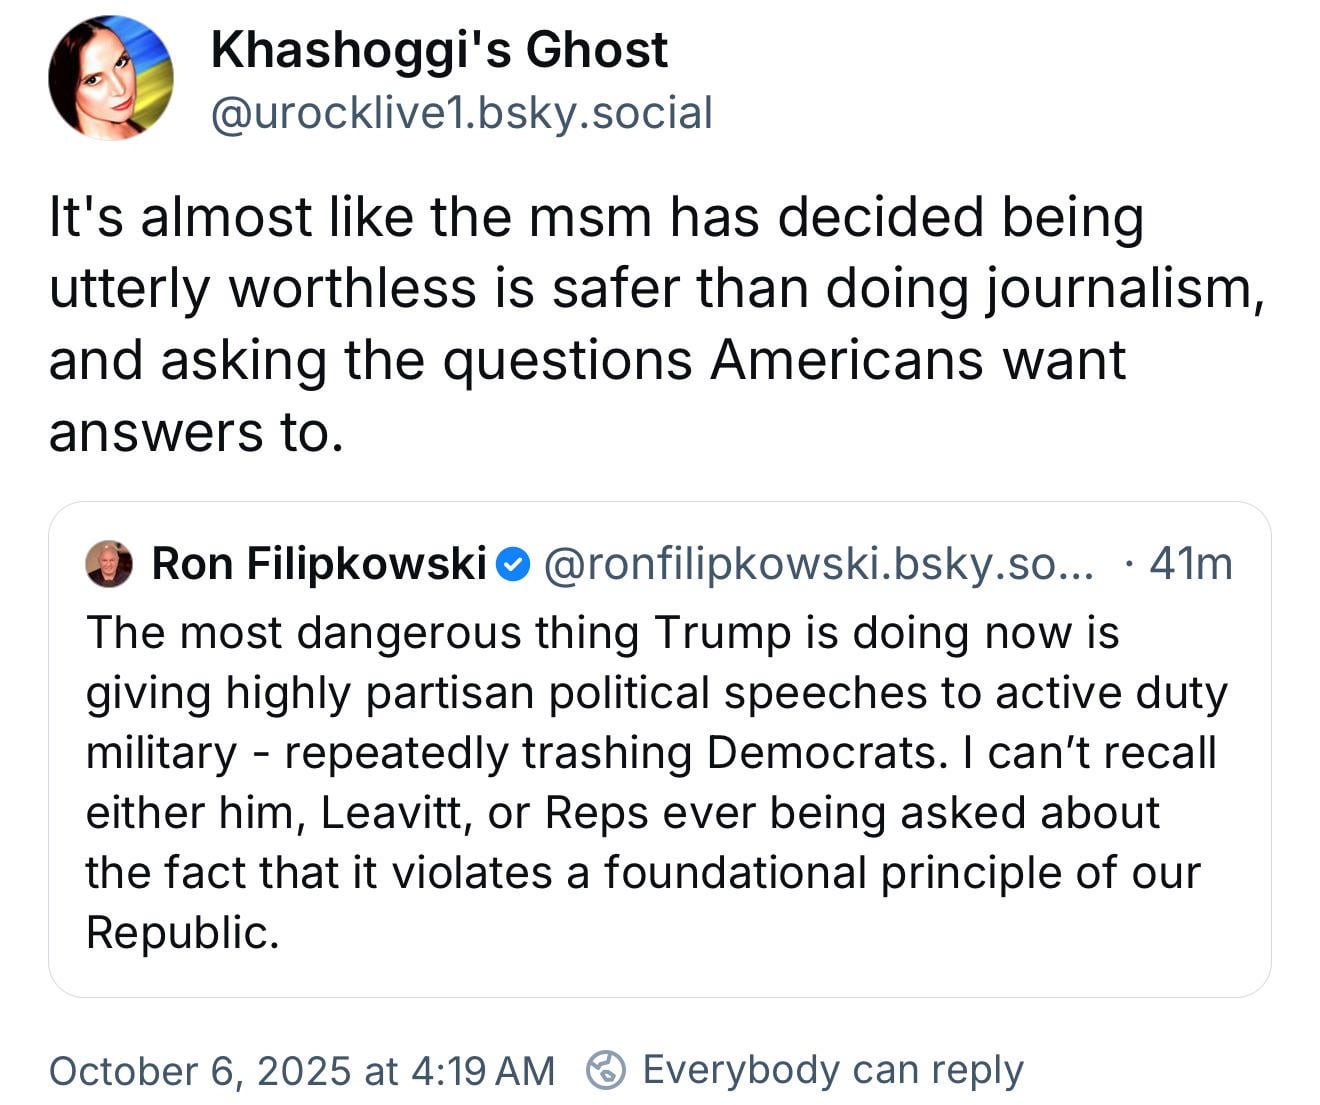Open the @urocklive1.bsky.social handle
The width and height of the screenshot is (1320, 1105).
pos(461,112)
